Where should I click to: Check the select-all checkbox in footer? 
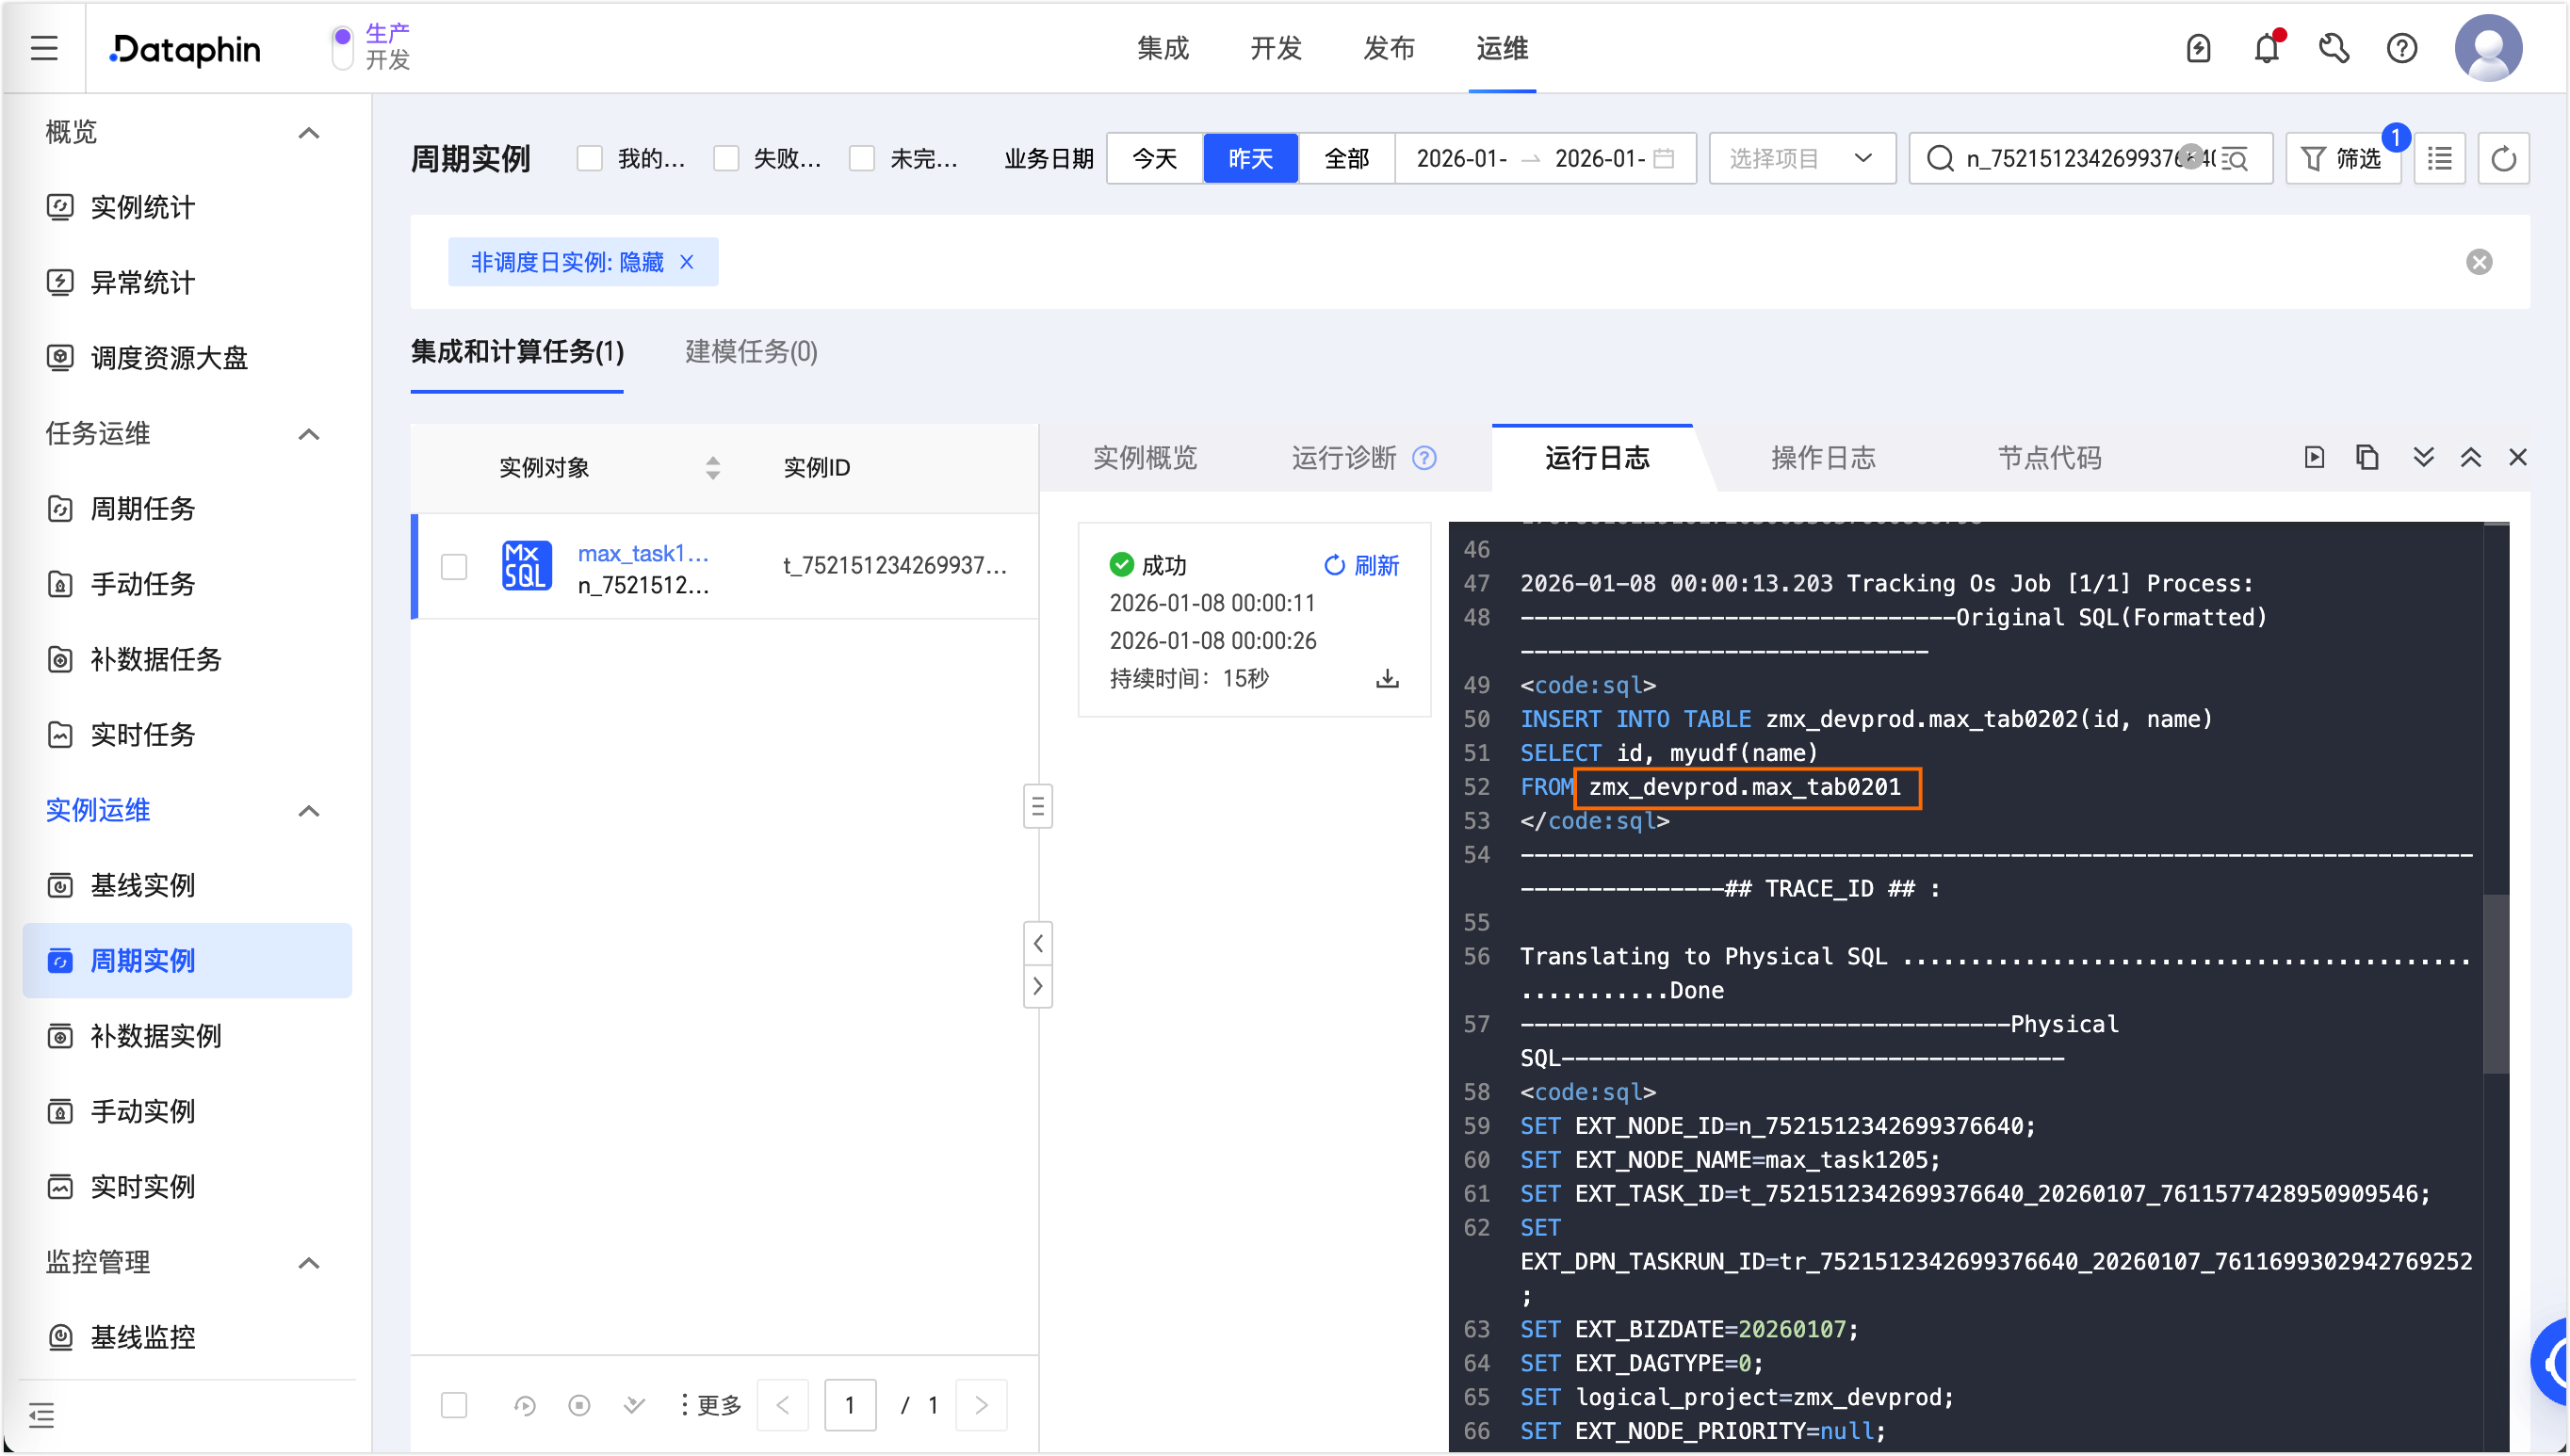[454, 1405]
